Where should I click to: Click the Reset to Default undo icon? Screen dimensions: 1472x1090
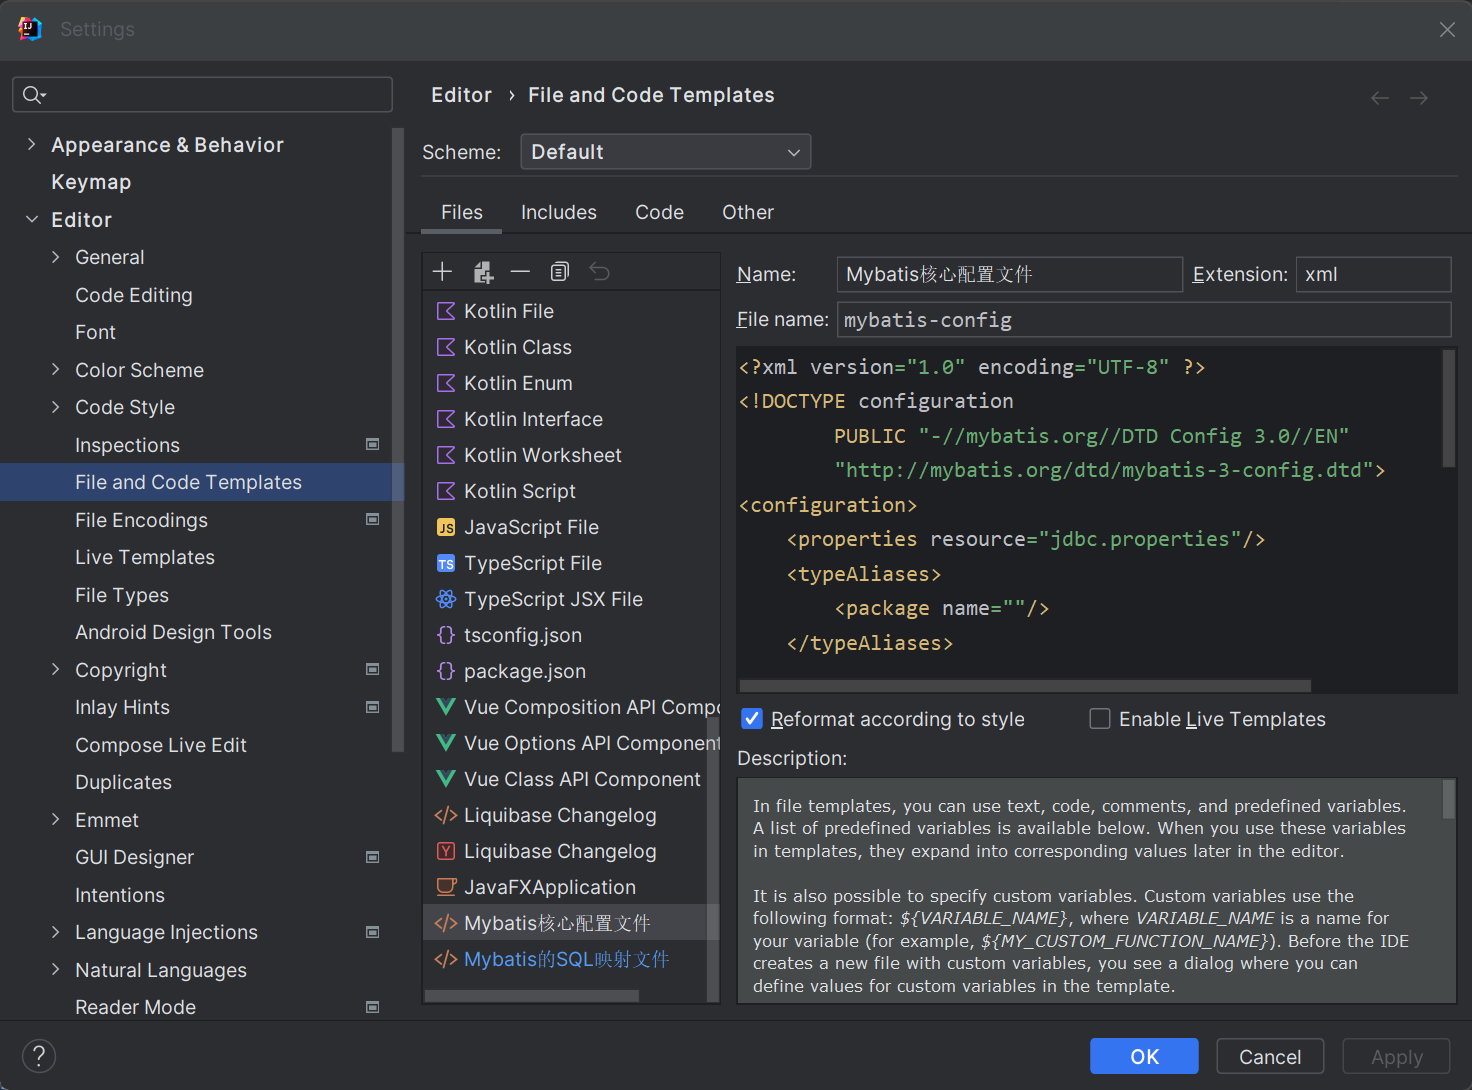click(599, 271)
